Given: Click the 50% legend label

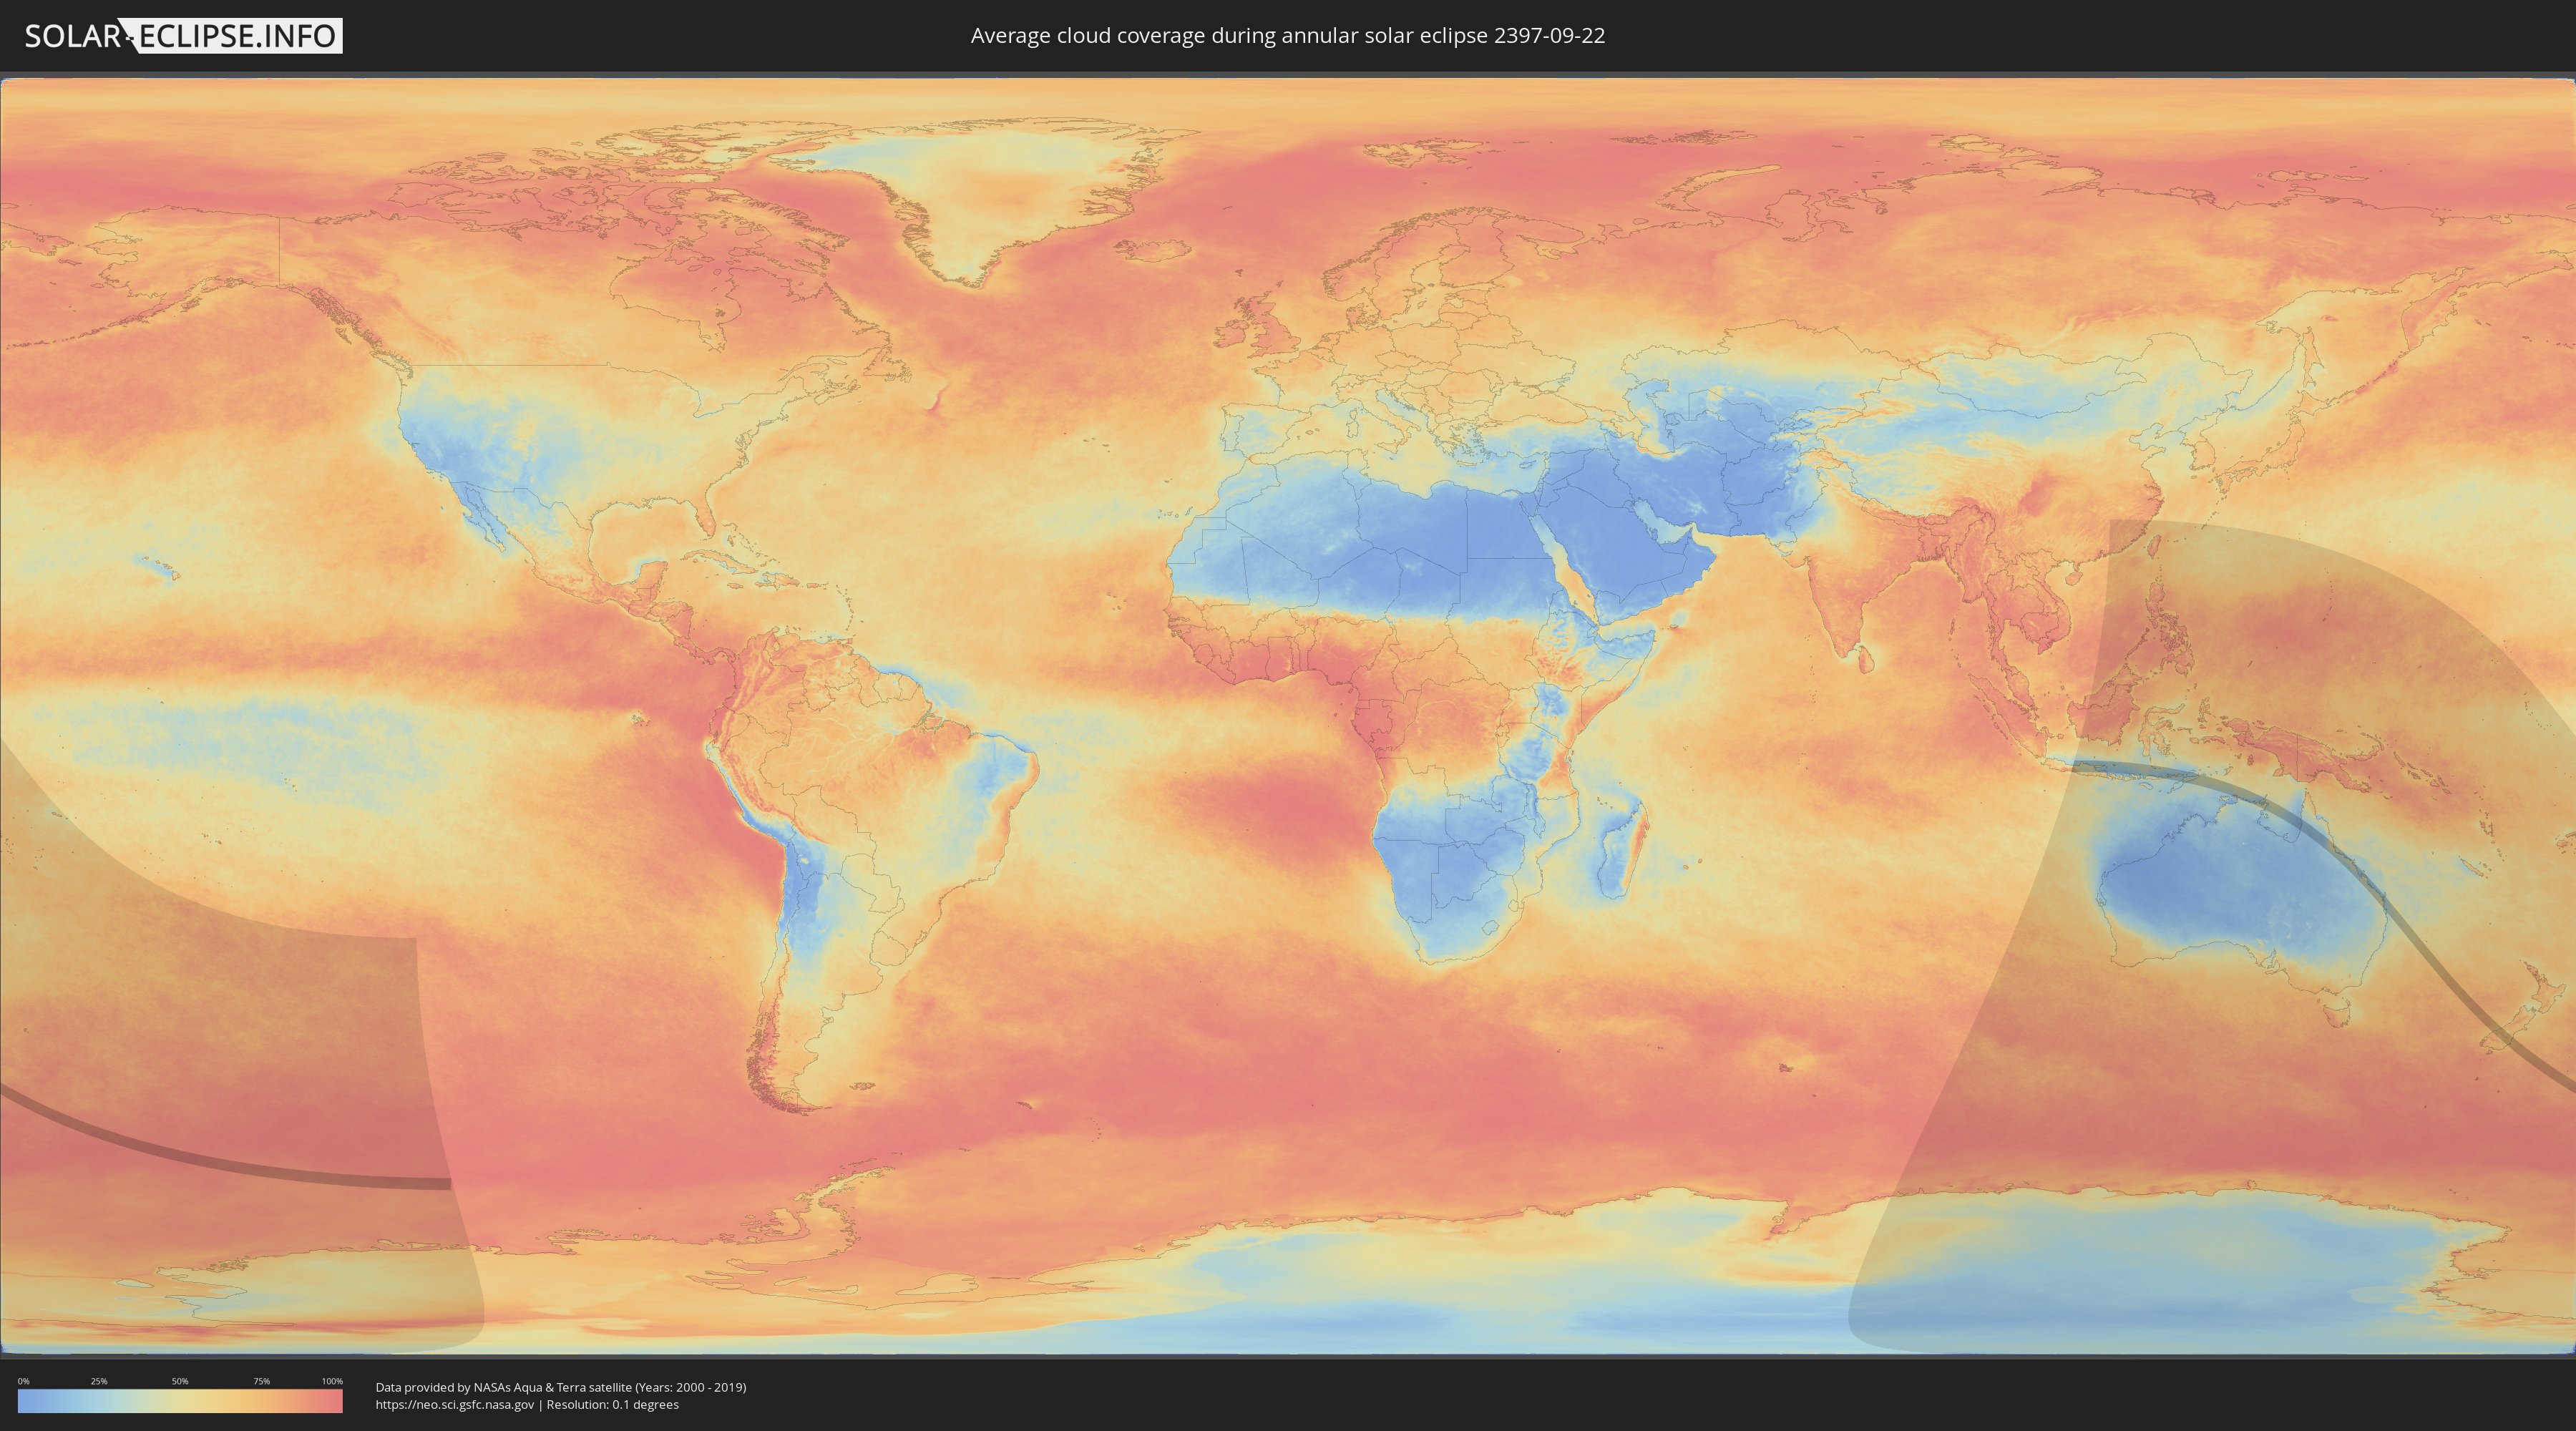Looking at the screenshot, I should [180, 1381].
